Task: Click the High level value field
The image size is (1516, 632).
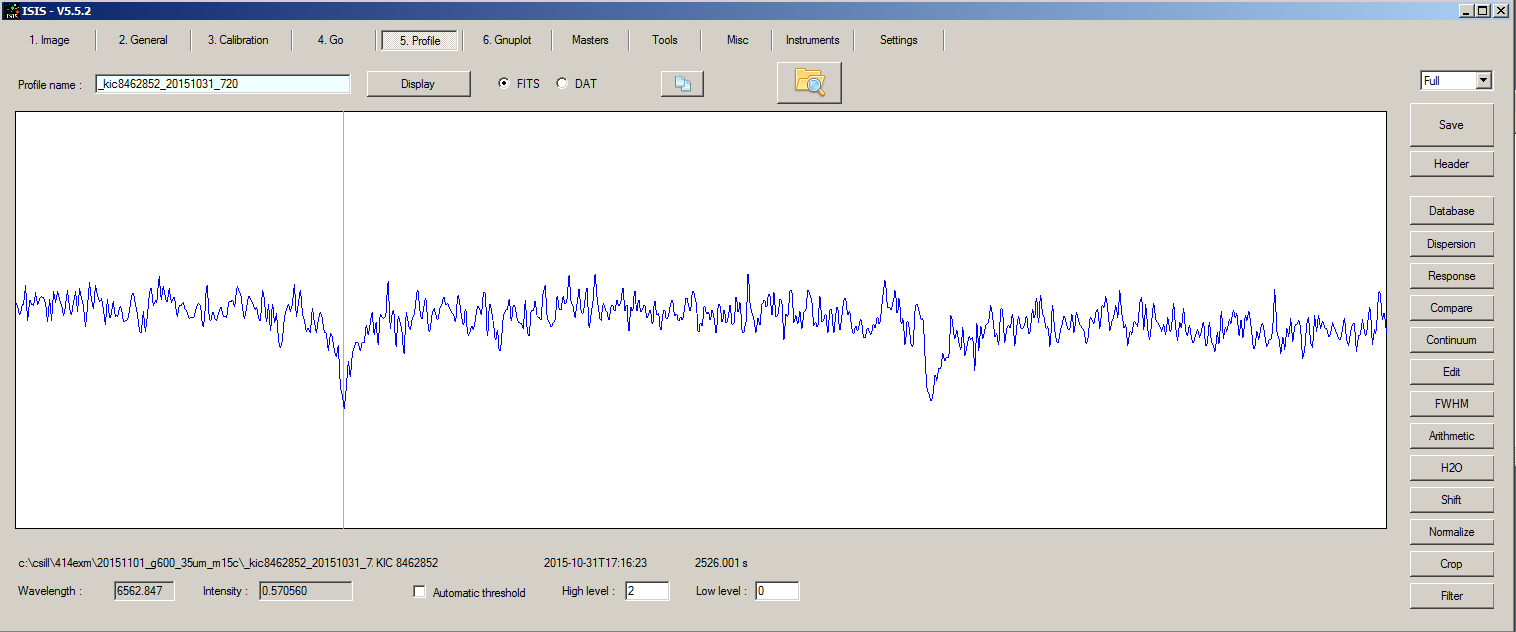Action: 646,591
